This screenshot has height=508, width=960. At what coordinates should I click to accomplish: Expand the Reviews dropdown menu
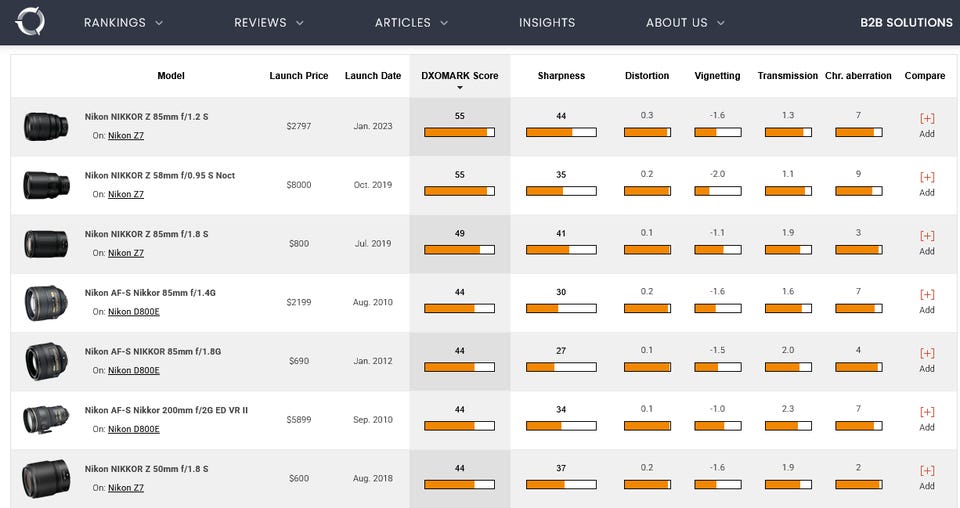point(269,22)
